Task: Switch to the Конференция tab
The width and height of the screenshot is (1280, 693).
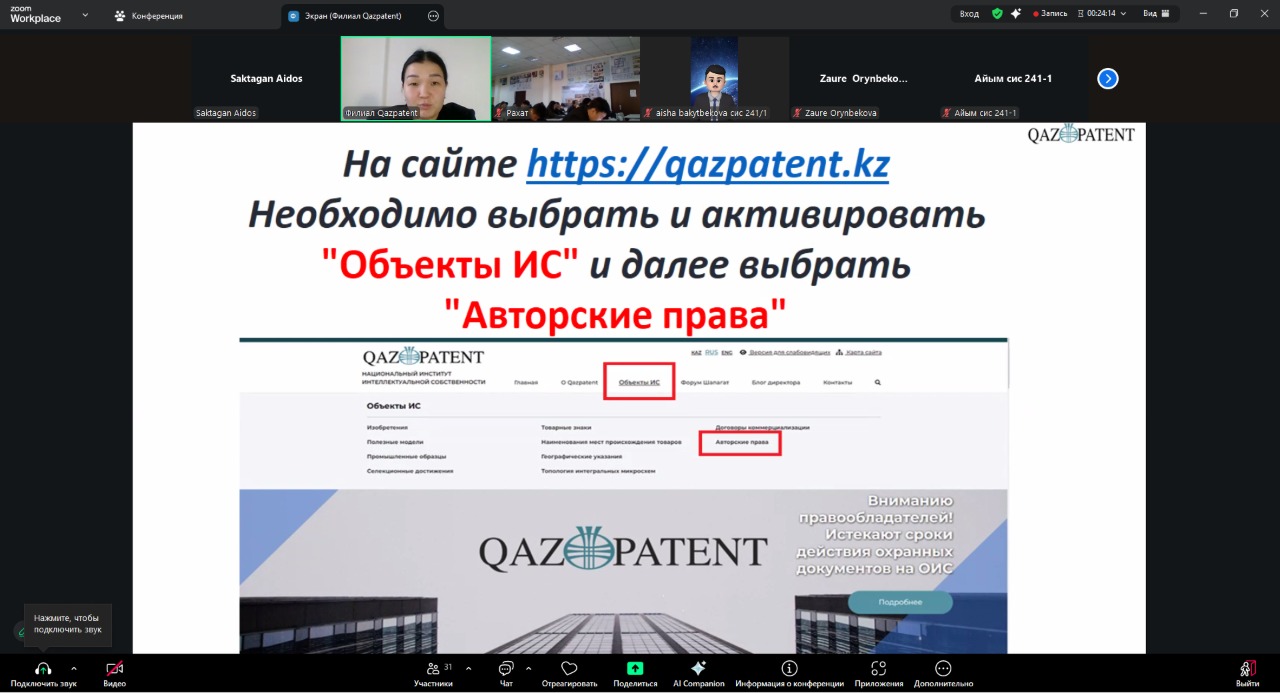Action: (148, 16)
